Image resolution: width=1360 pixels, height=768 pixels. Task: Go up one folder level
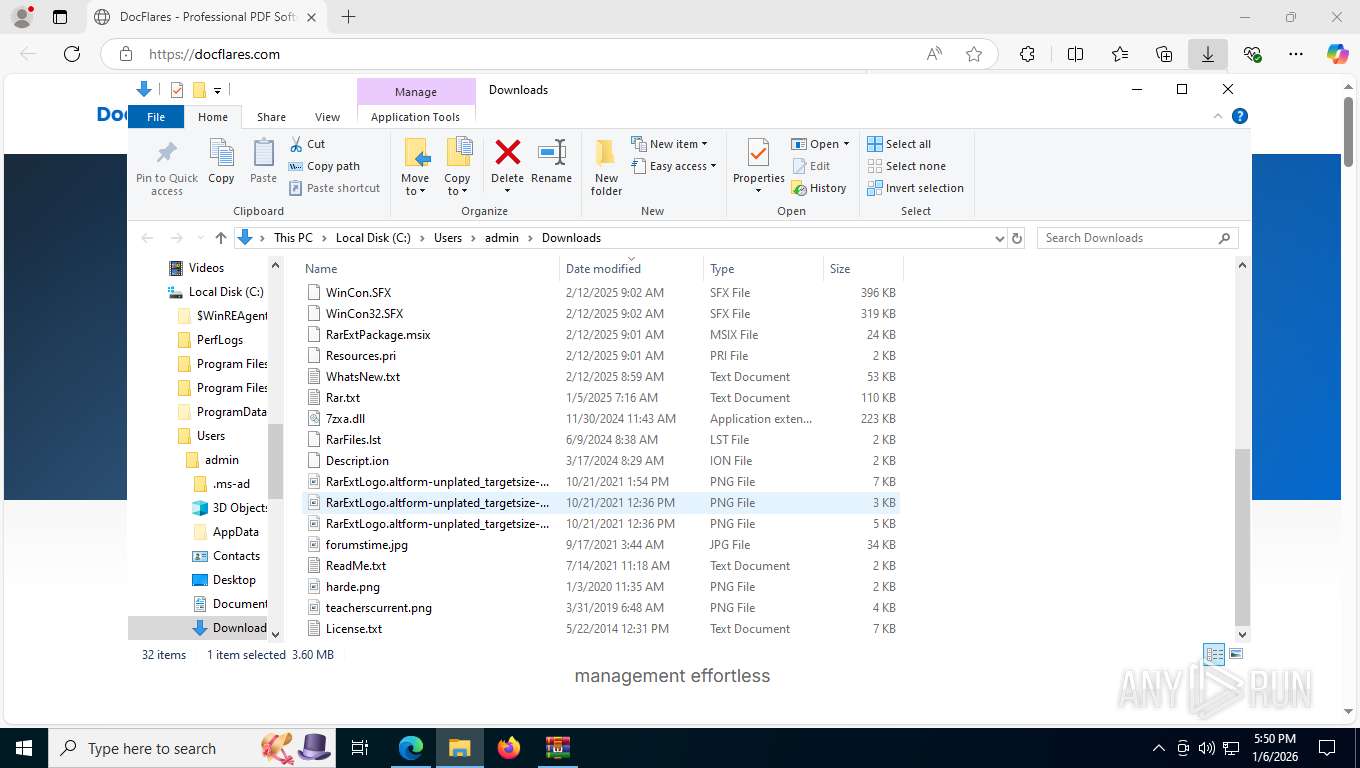point(221,238)
